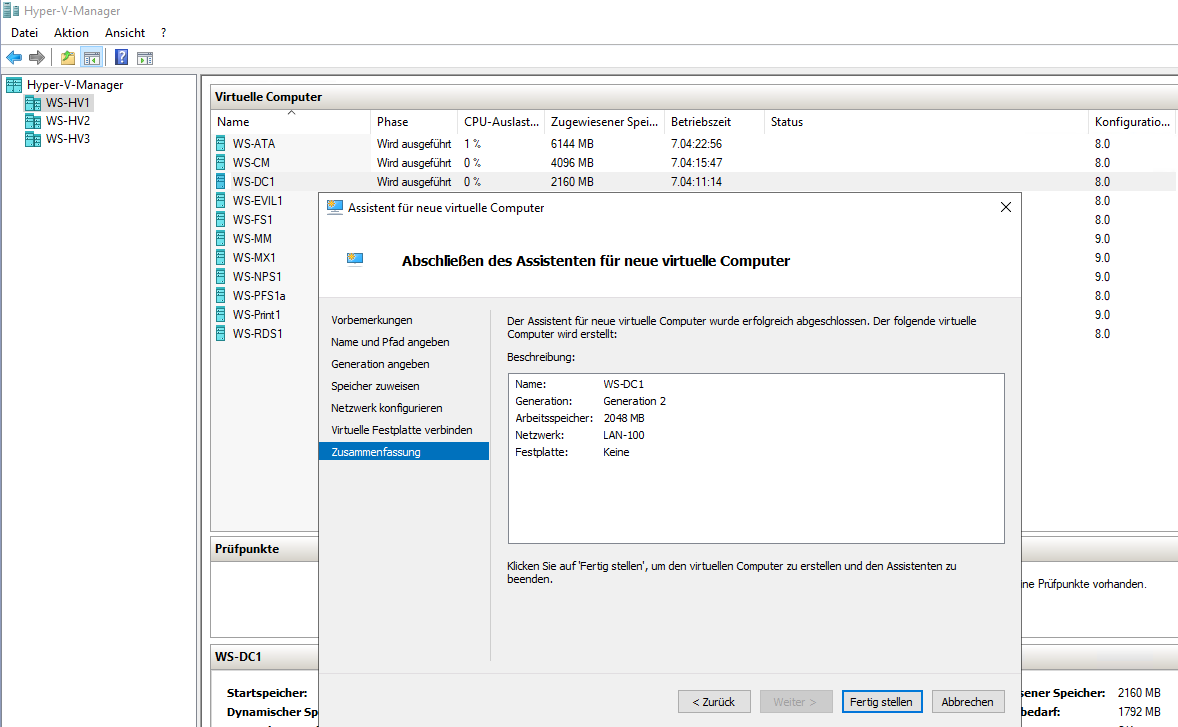The width and height of the screenshot is (1178, 727).
Task: Click the WS-MX1 virtual machine icon
Action: (x=221, y=257)
